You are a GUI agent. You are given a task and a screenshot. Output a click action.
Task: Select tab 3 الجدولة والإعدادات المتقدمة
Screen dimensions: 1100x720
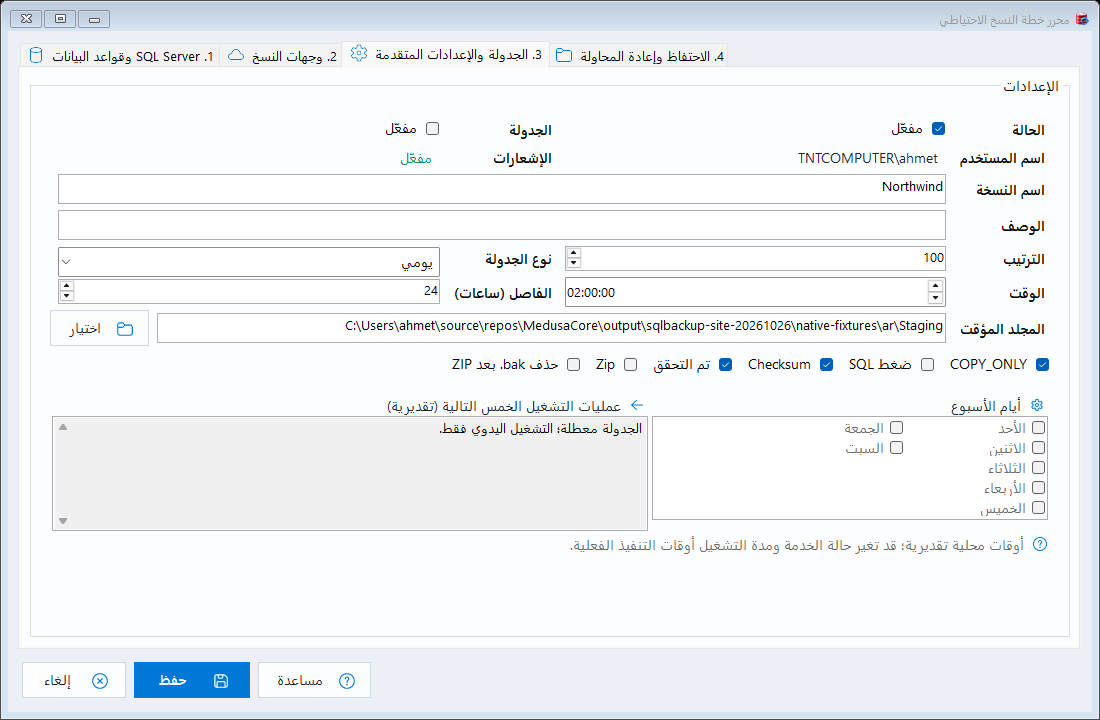tap(446, 54)
